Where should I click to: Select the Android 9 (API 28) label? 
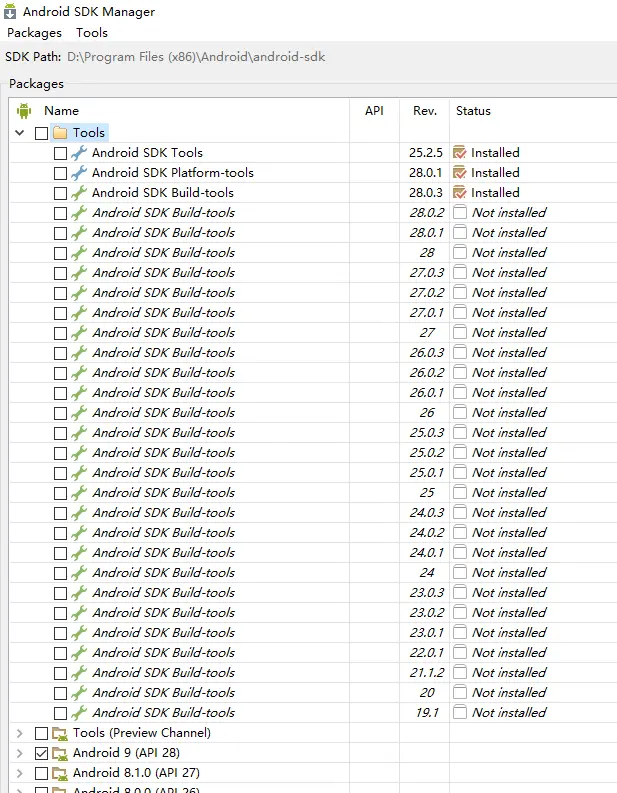[x=126, y=753]
